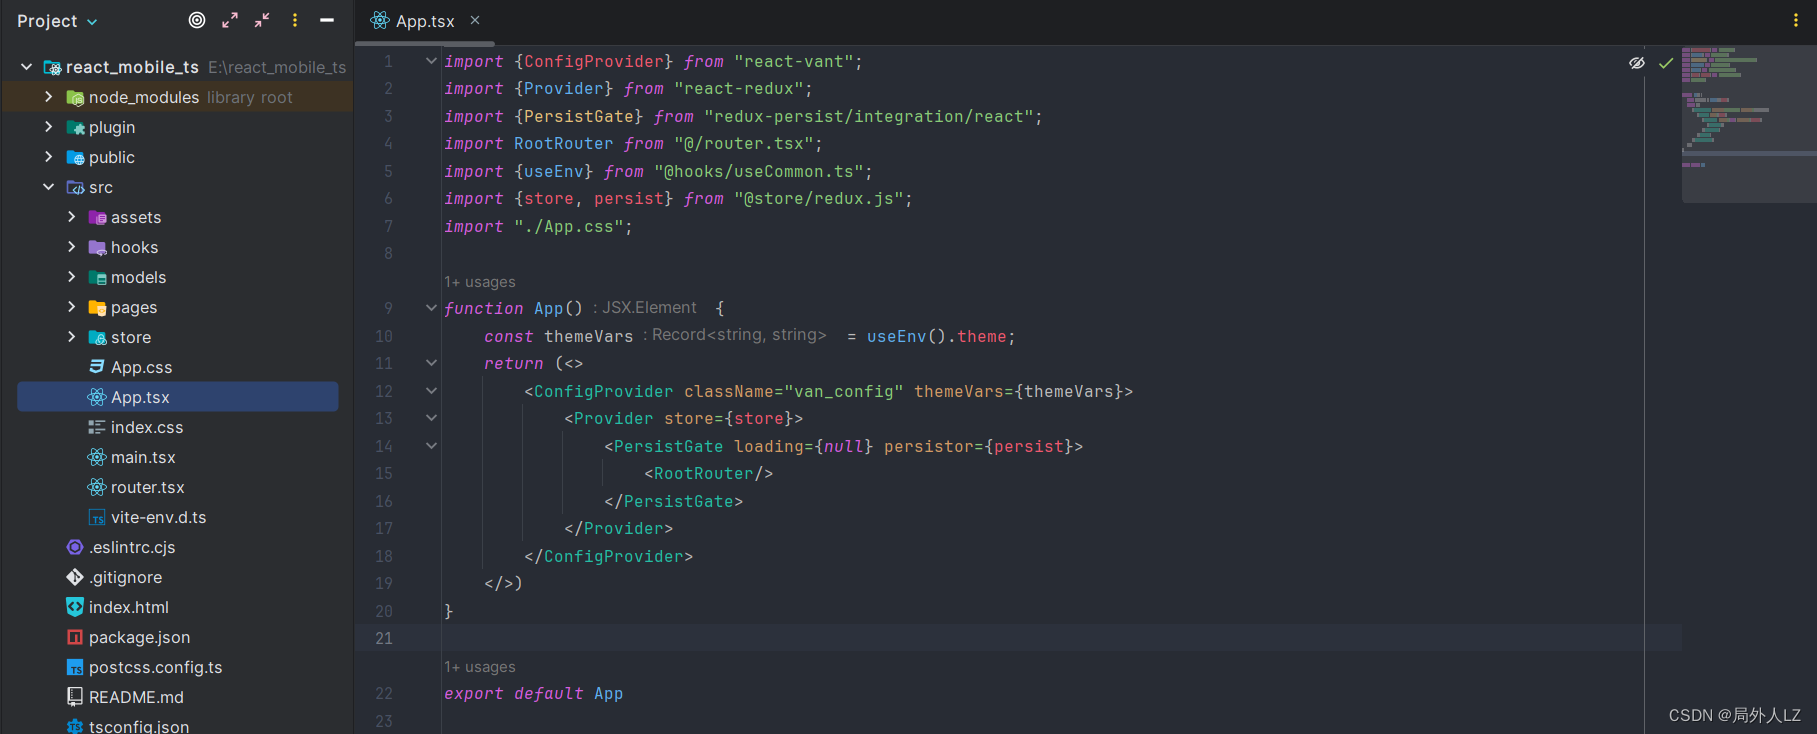Fold the PersistGate element at line 14
The image size is (1817, 734).
[431, 446]
